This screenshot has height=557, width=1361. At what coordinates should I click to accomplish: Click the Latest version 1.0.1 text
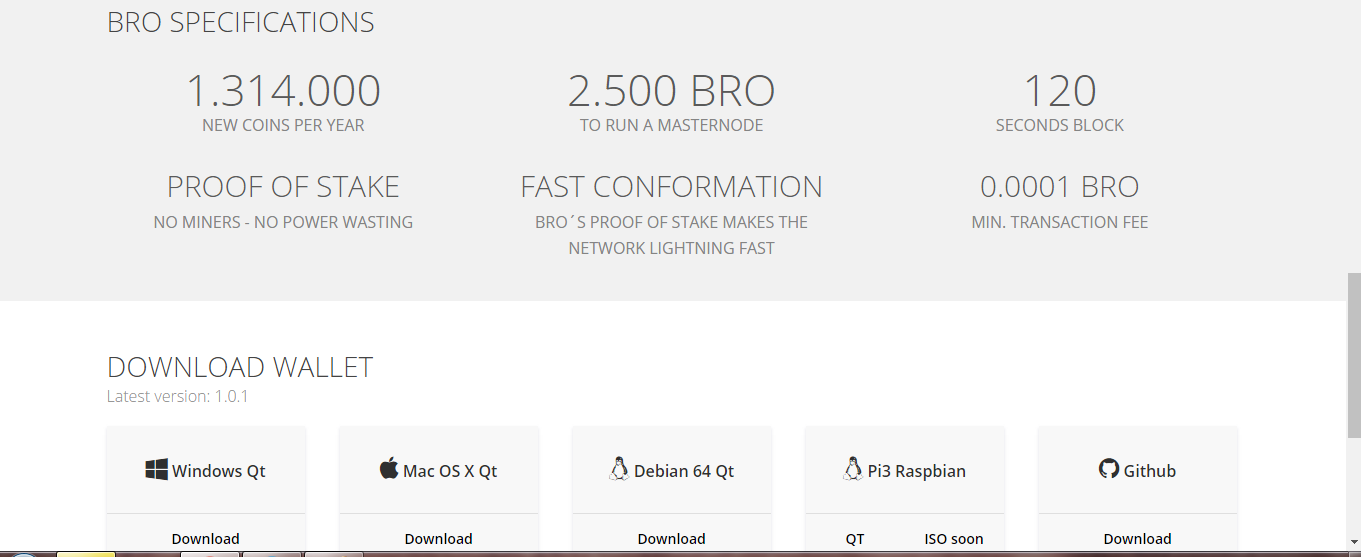(x=178, y=396)
